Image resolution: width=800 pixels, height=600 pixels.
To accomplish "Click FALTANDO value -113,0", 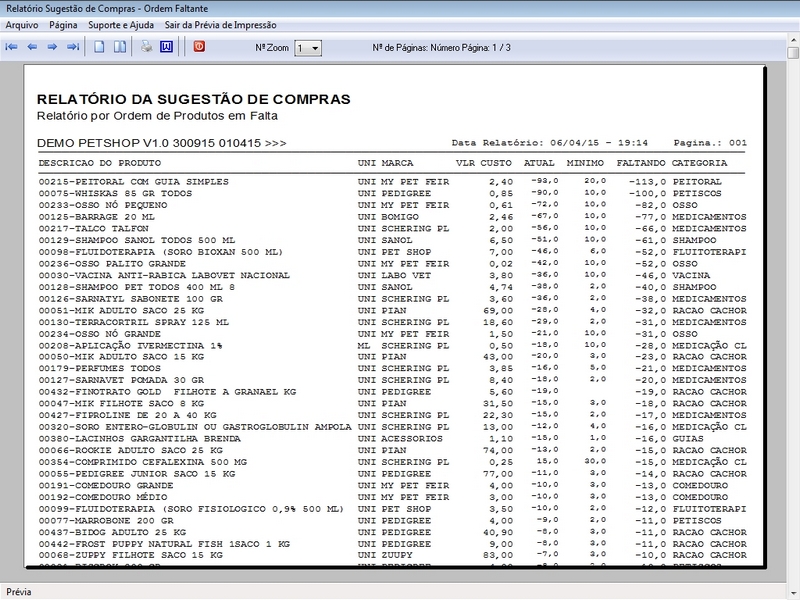I will pos(647,182).
